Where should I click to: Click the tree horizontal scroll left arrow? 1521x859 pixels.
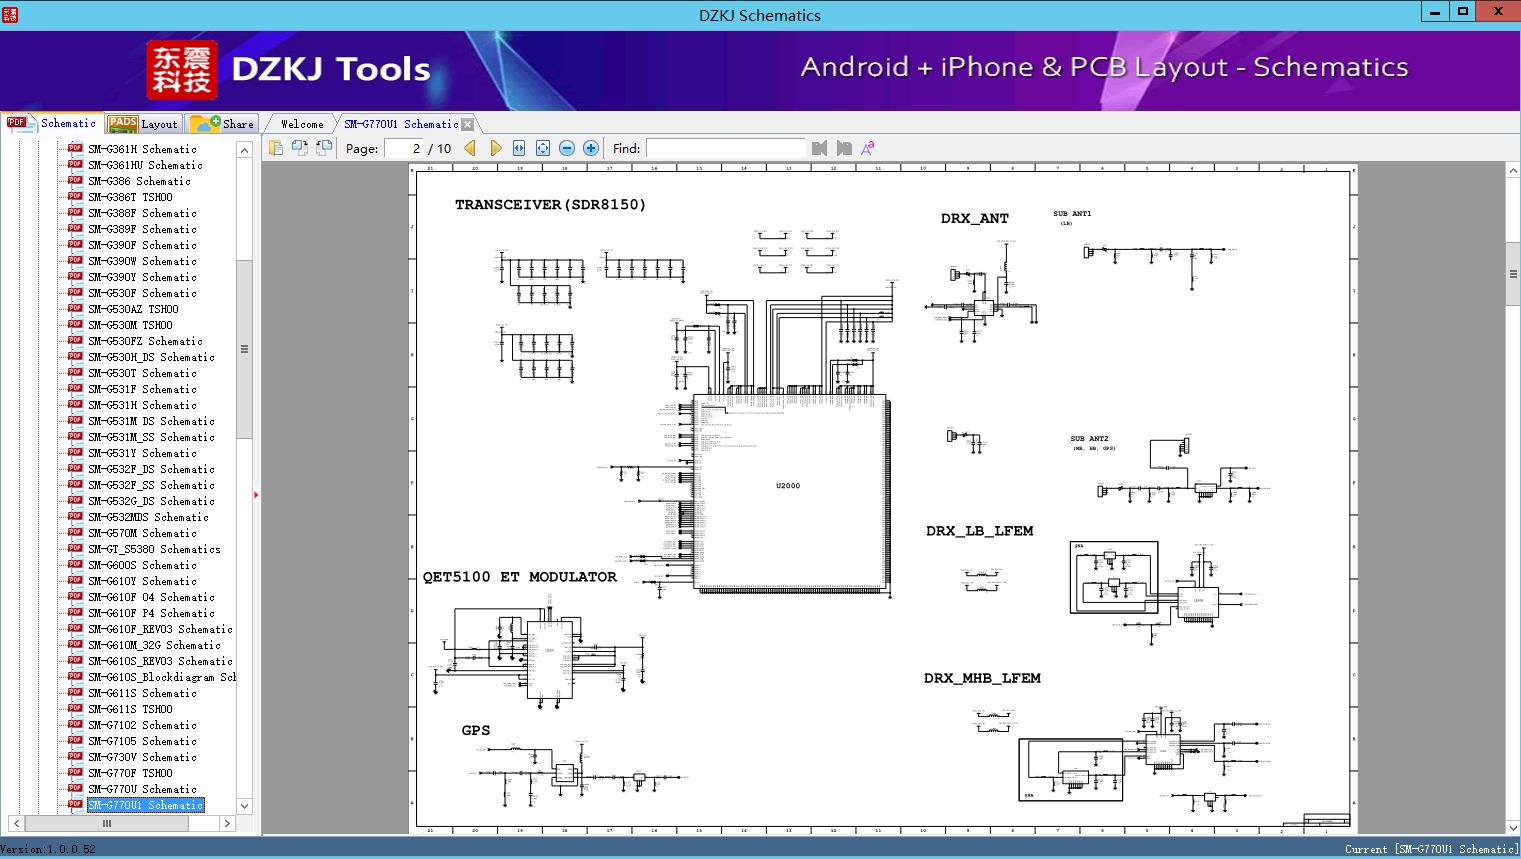(x=17, y=824)
